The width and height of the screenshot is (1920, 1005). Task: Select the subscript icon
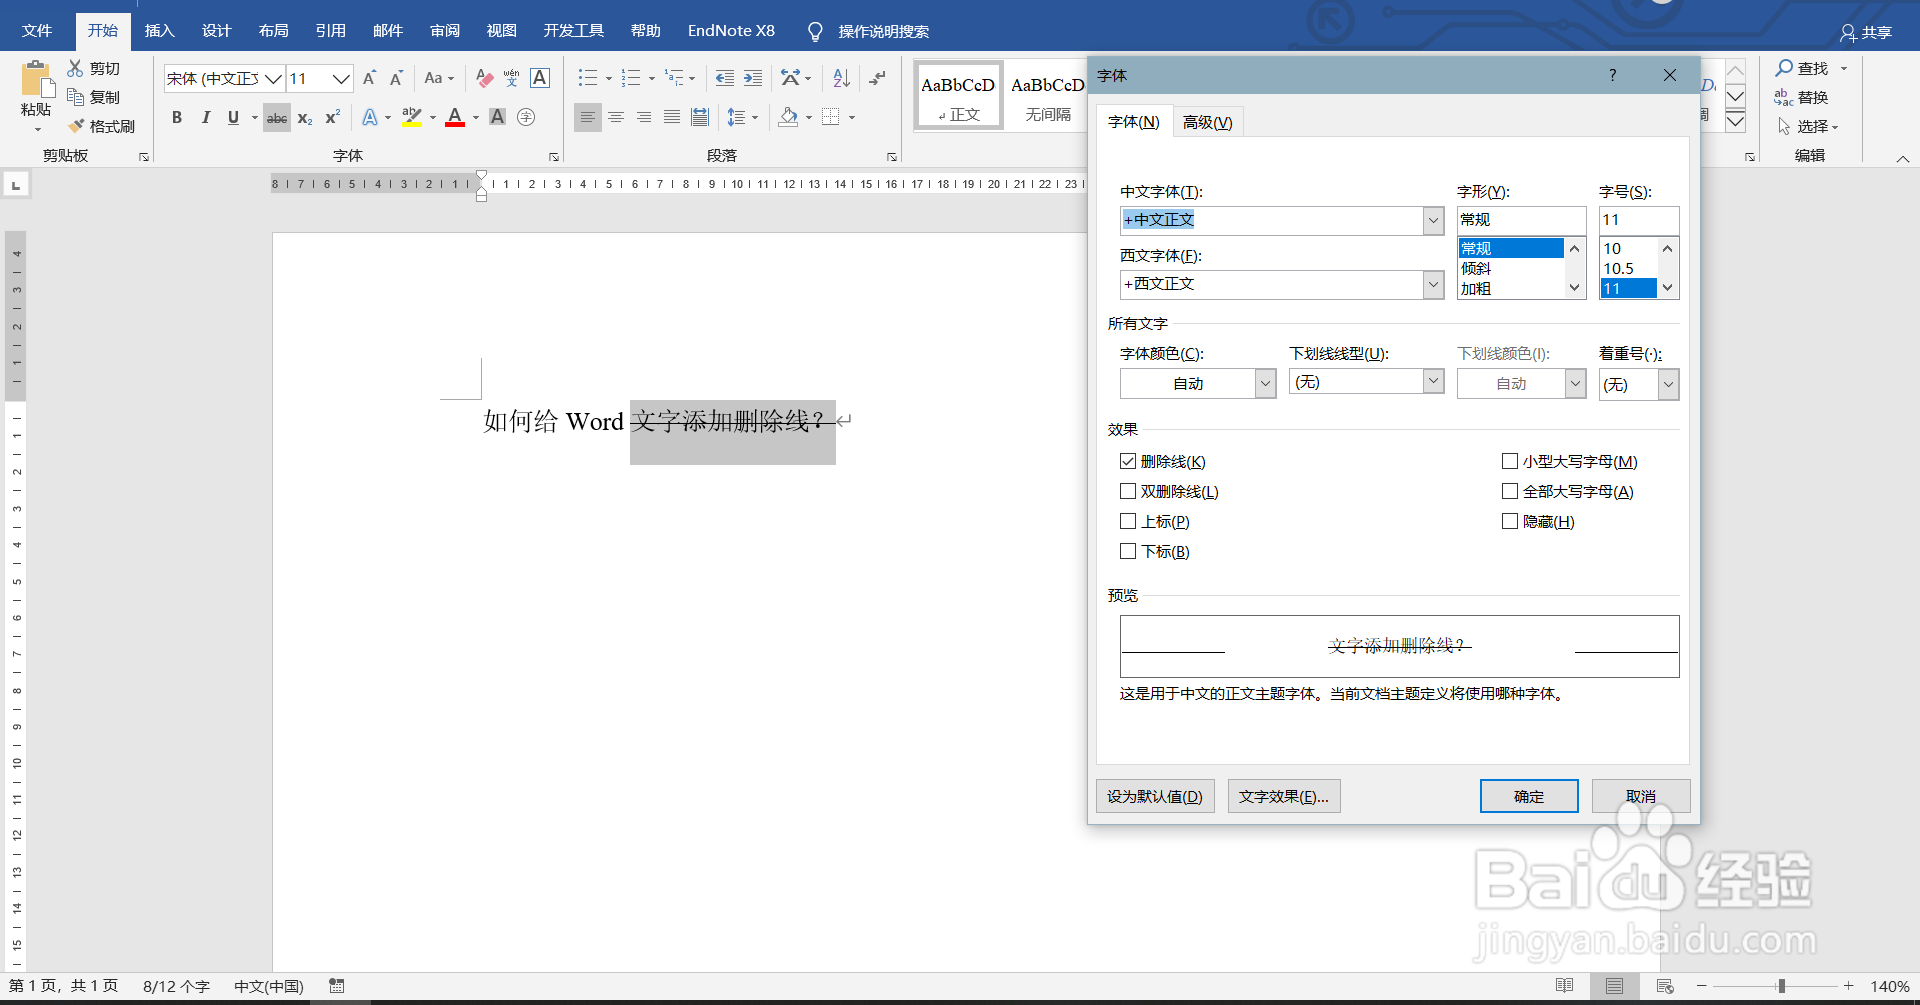[304, 118]
